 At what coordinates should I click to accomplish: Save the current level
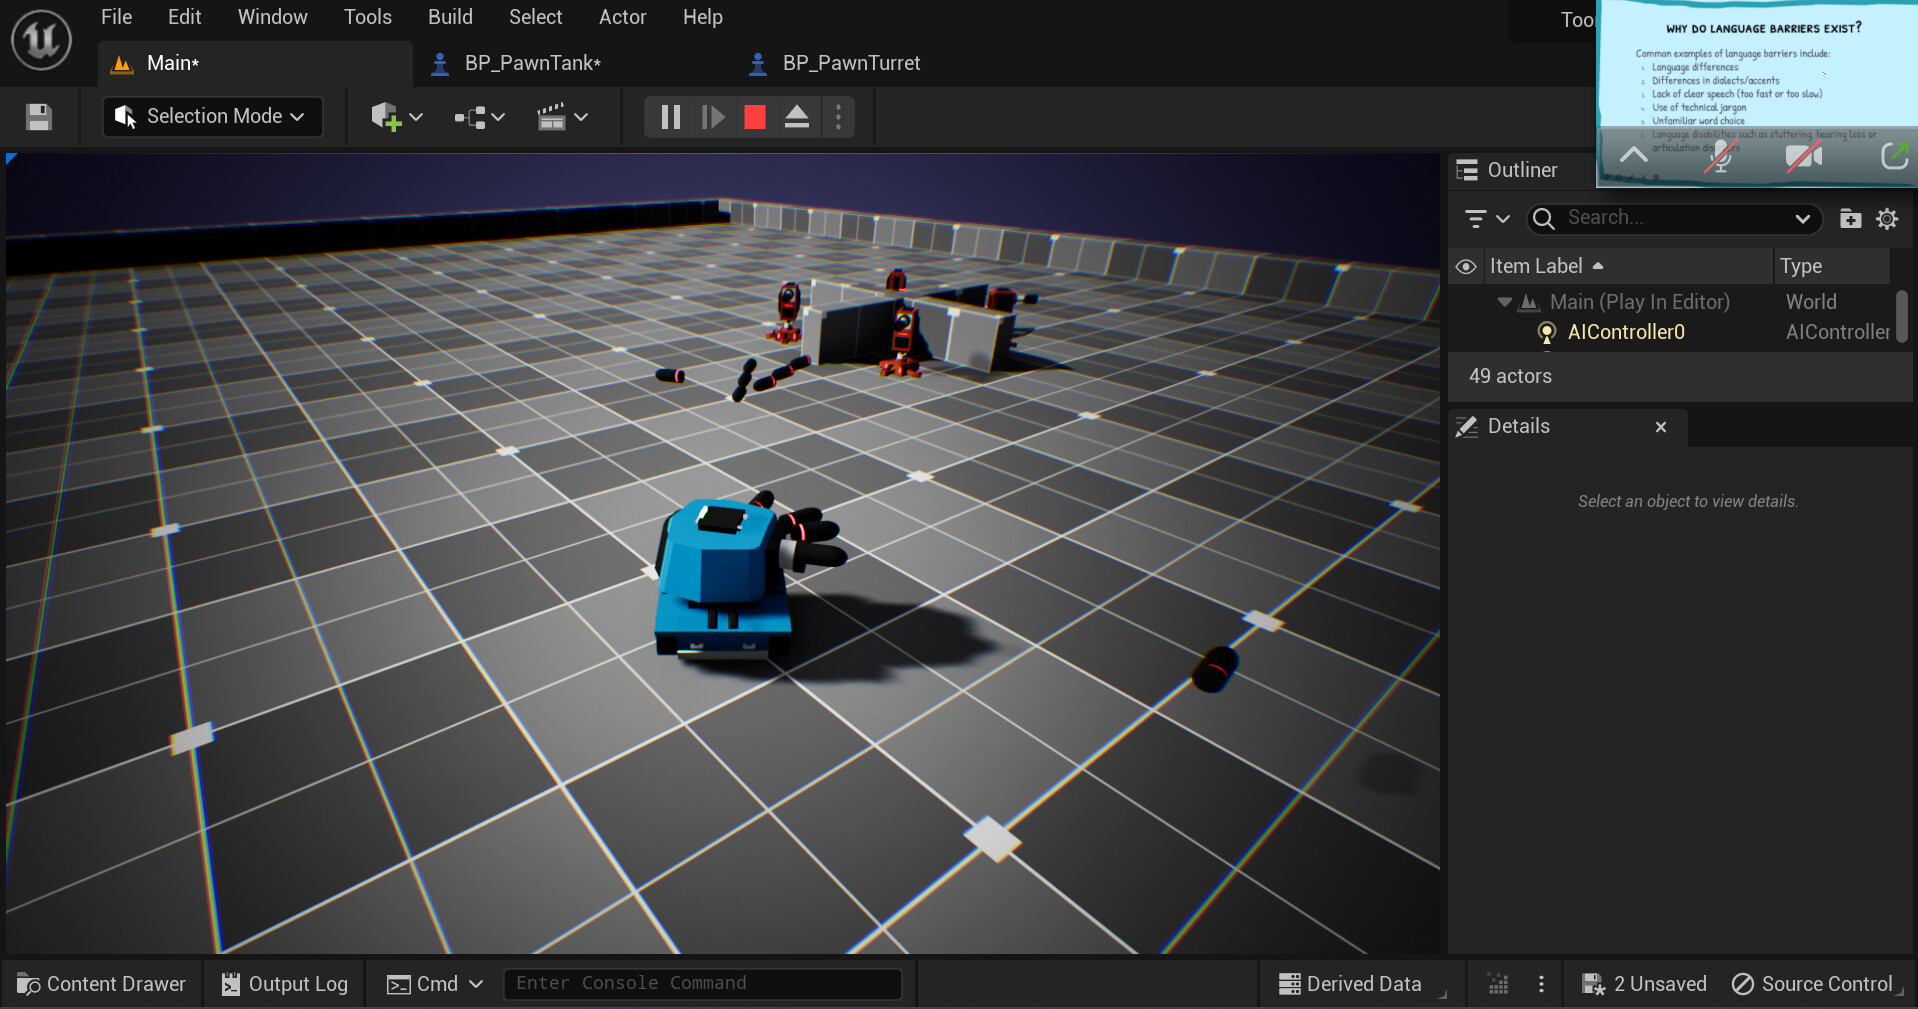tap(38, 117)
